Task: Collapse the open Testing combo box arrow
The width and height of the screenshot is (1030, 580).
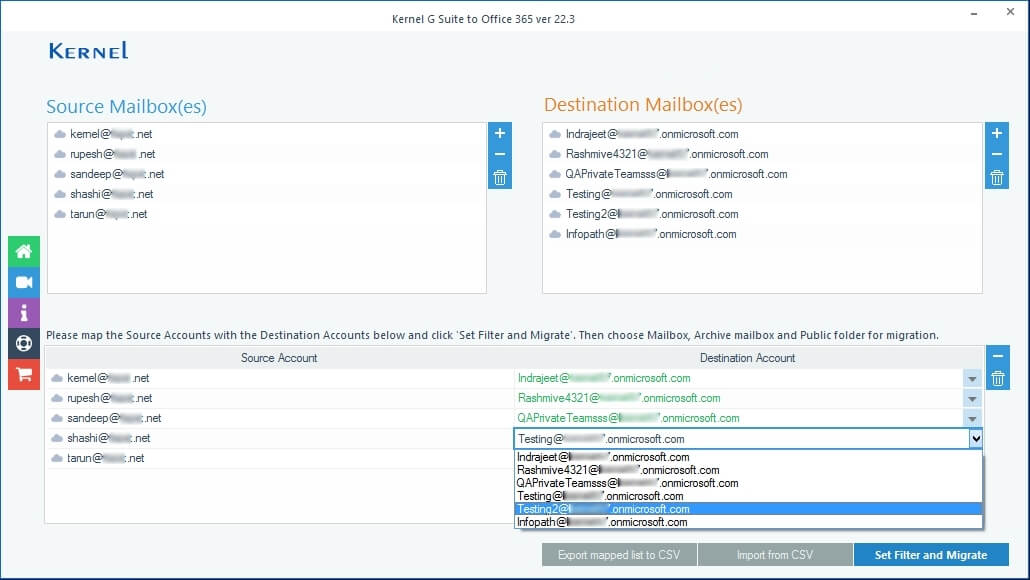Action: pos(976,439)
